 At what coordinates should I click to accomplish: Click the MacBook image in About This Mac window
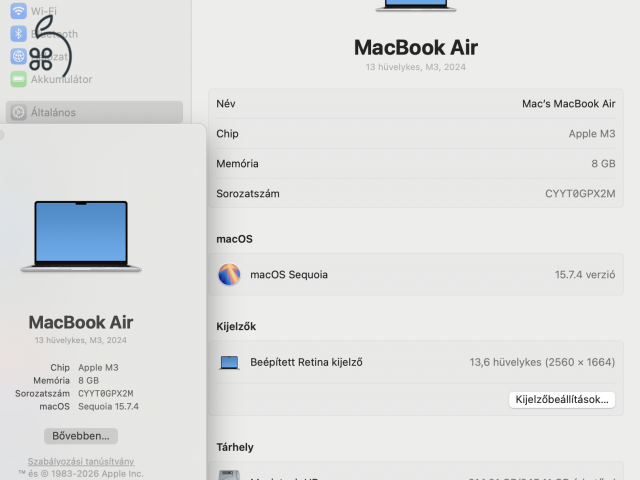point(81,236)
